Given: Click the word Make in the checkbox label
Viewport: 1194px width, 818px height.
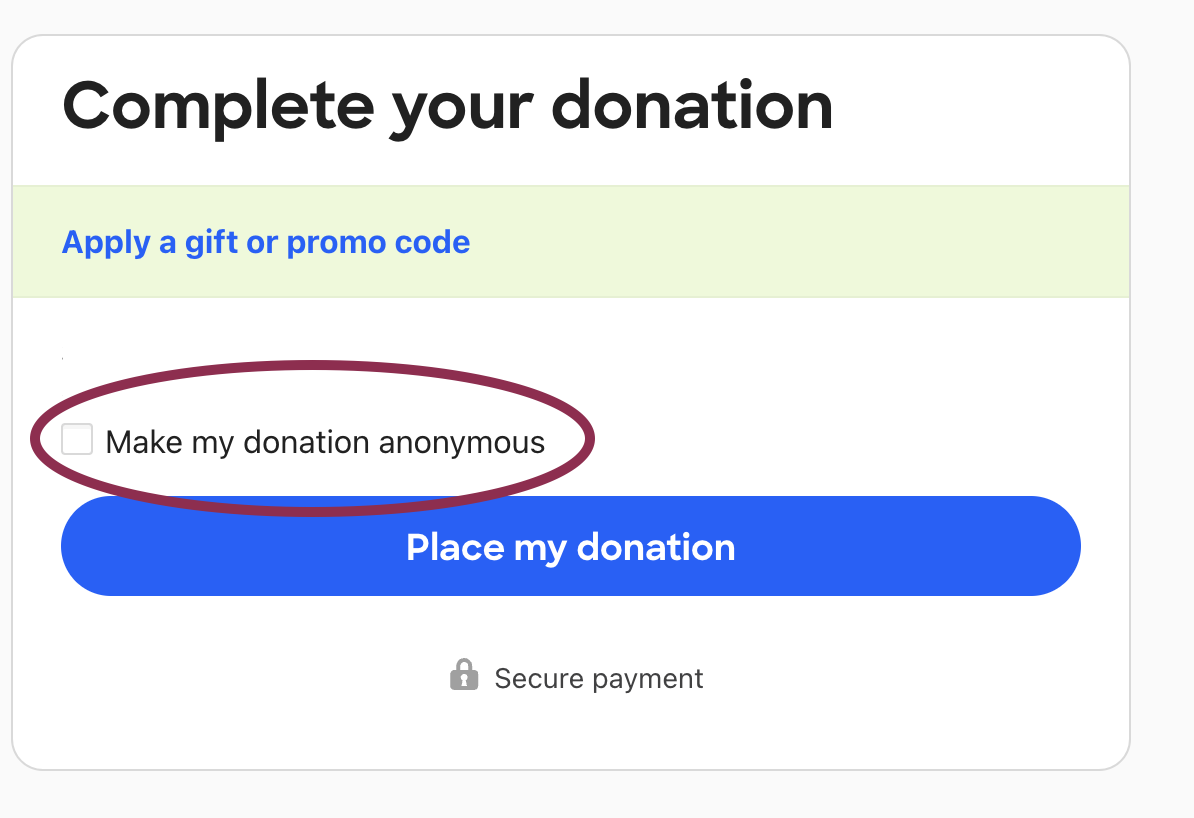Looking at the screenshot, I should pyautogui.click(x=144, y=443).
